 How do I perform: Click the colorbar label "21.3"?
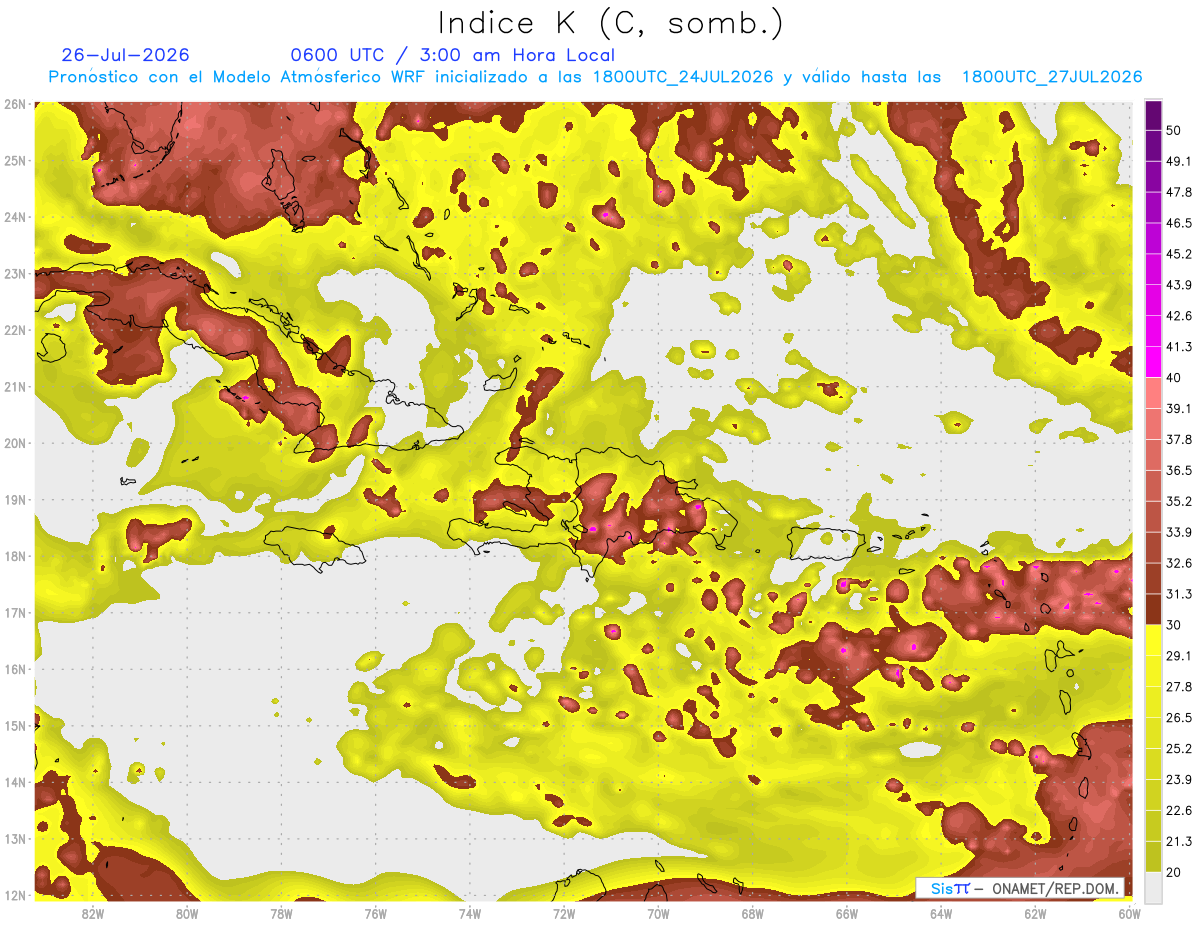[1179, 841]
